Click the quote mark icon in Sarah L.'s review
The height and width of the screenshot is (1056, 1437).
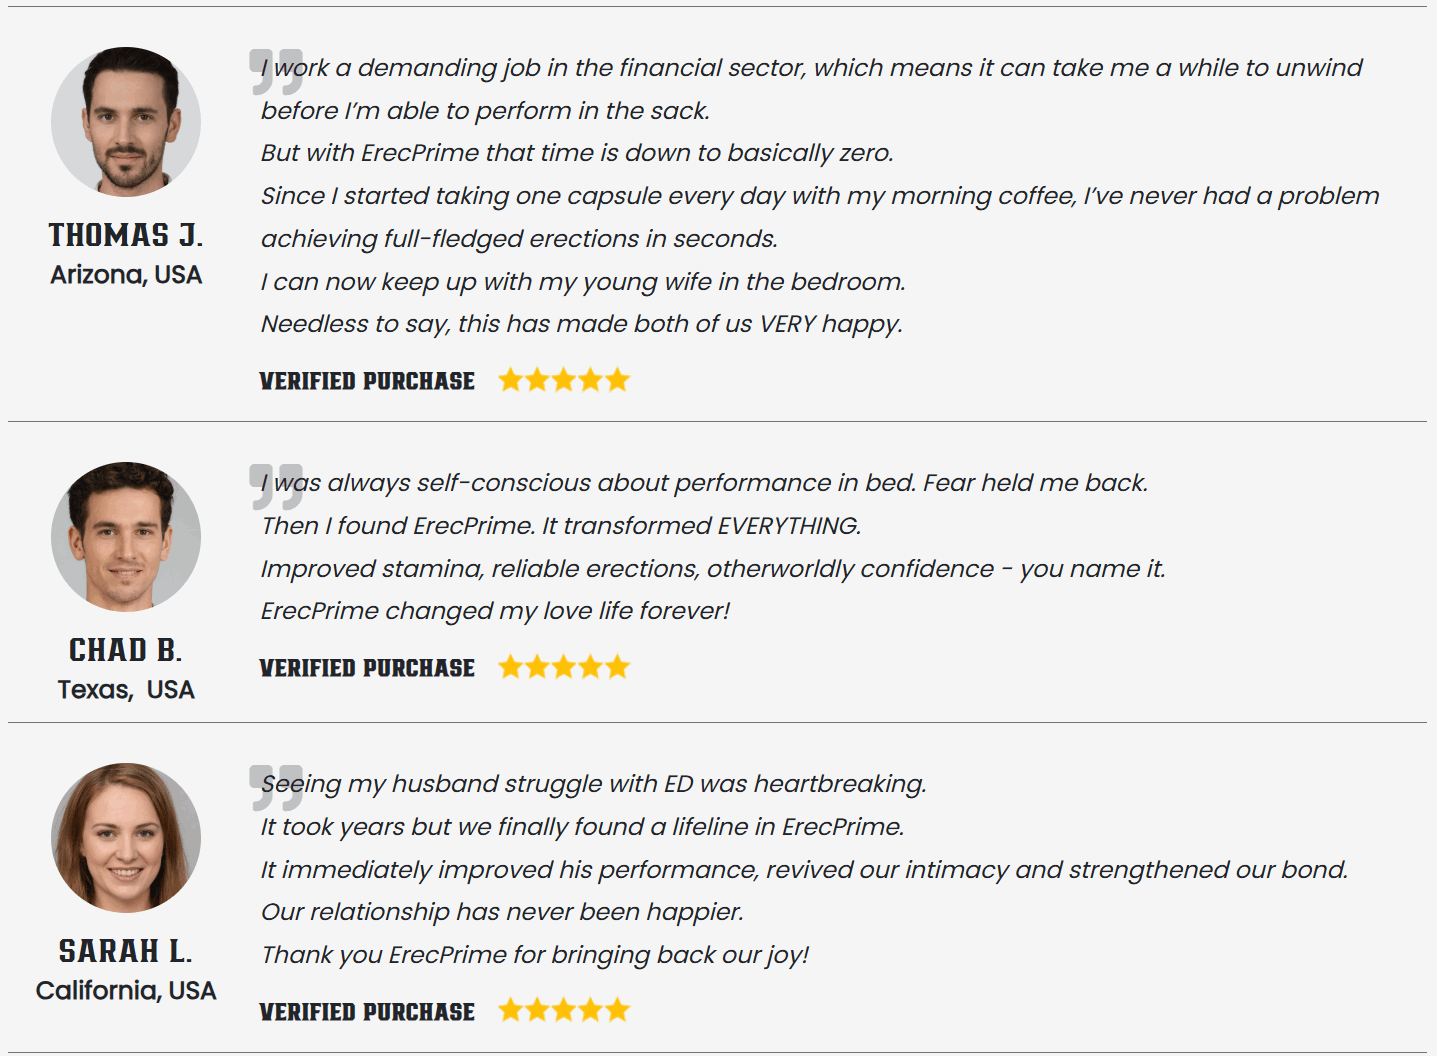click(276, 787)
